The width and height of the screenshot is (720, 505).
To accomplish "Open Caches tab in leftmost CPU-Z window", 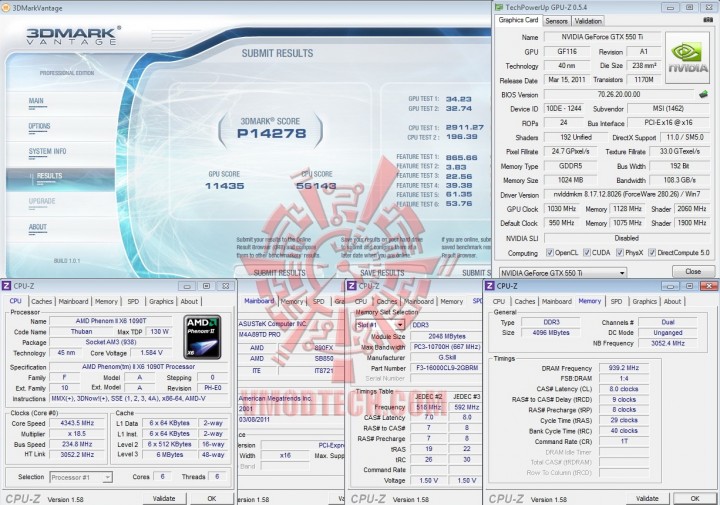I will click(41, 302).
